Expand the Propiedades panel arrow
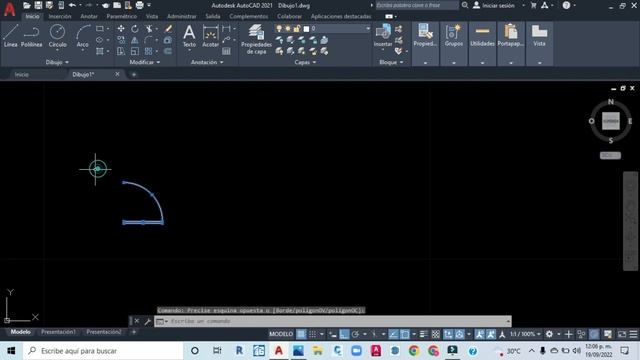This screenshot has height=360, width=640. click(425, 63)
